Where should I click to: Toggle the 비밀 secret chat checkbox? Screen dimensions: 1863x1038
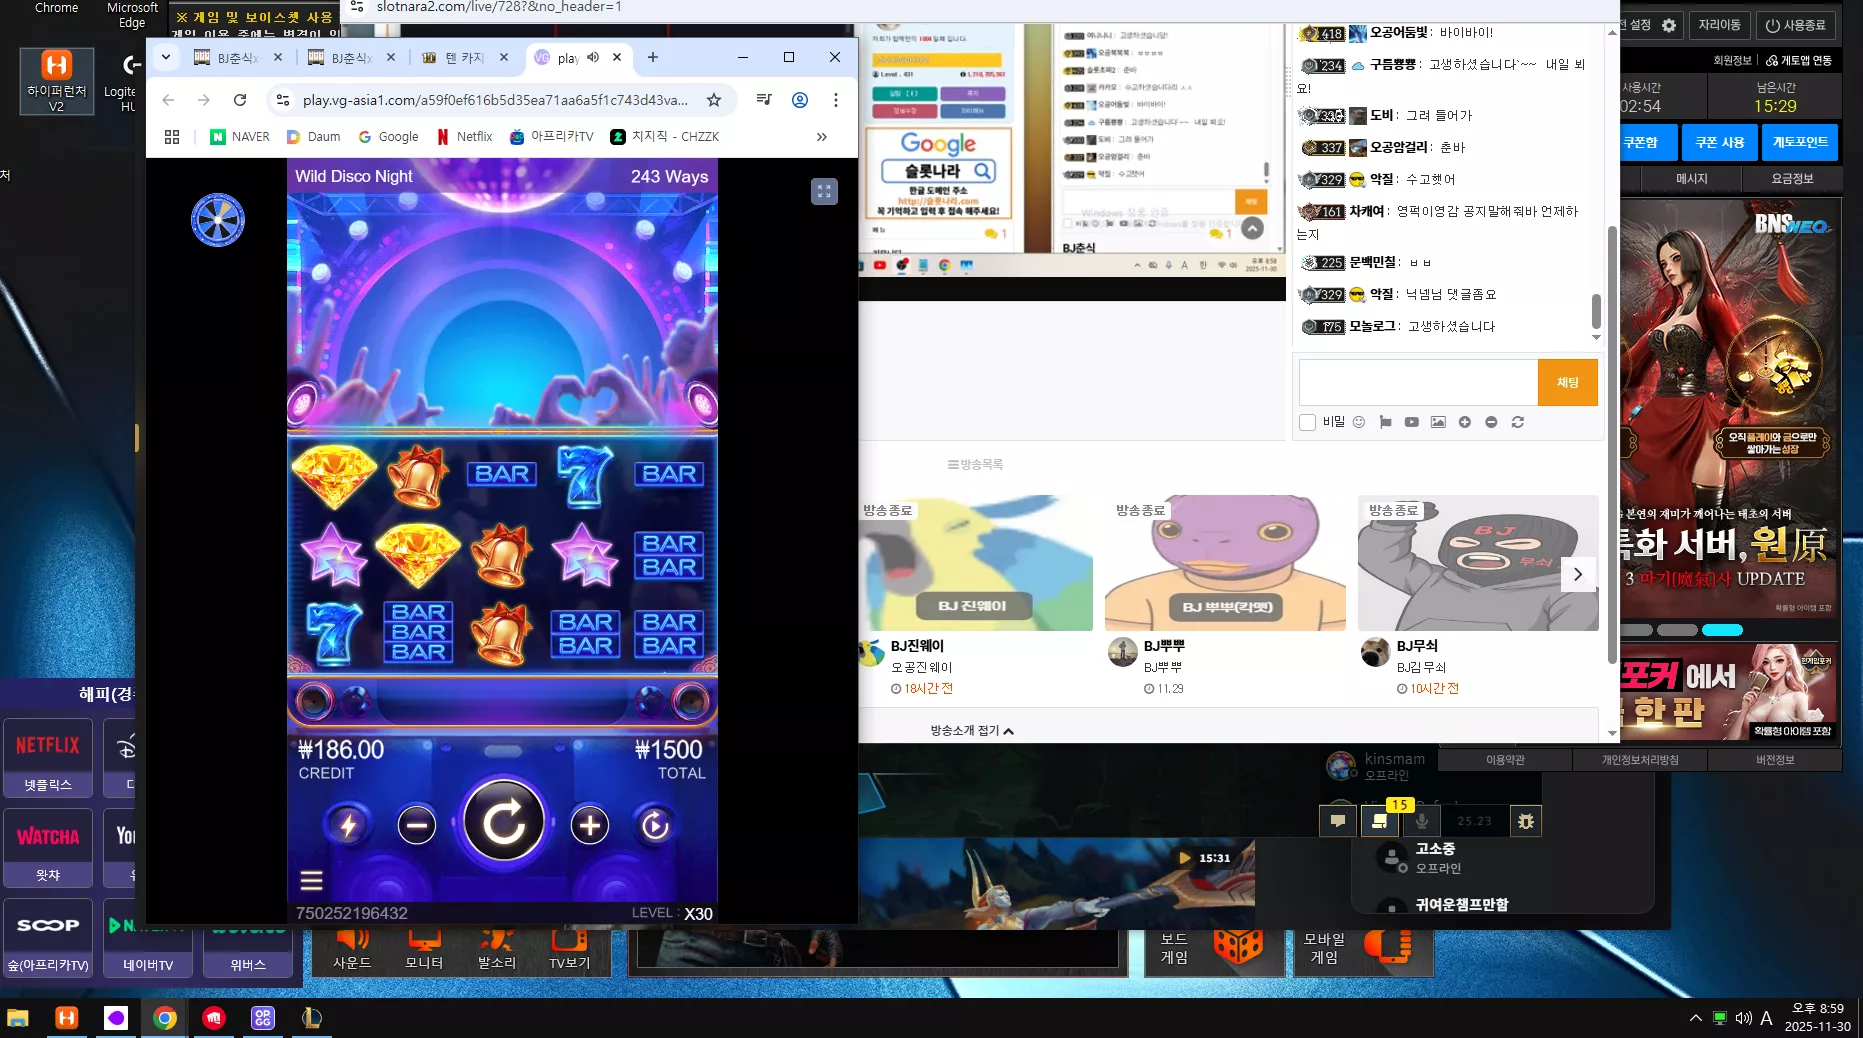1307,422
